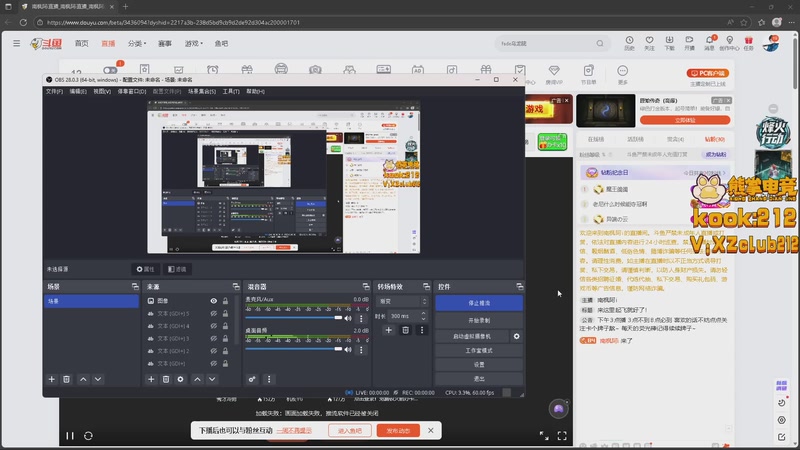The width and height of the screenshot is (800, 450).
Task: Click 开始录制 button in OBS
Action: 479,320
